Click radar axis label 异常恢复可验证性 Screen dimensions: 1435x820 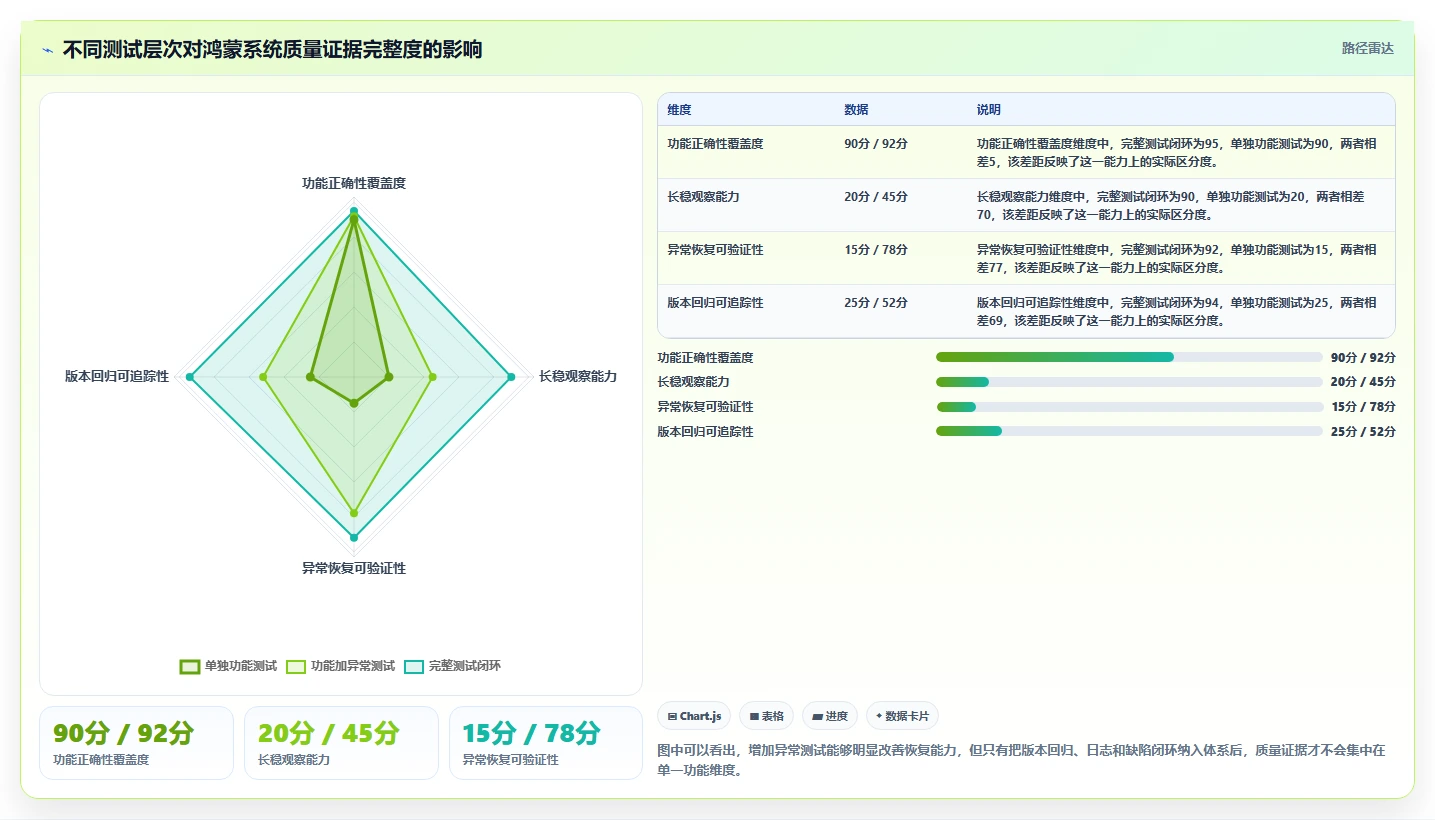click(354, 569)
